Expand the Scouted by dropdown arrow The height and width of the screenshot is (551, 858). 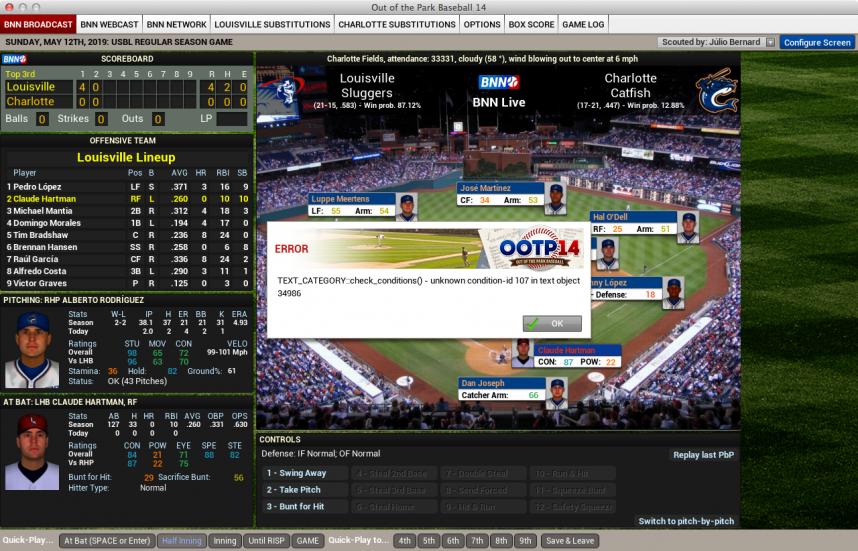(x=770, y=42)
